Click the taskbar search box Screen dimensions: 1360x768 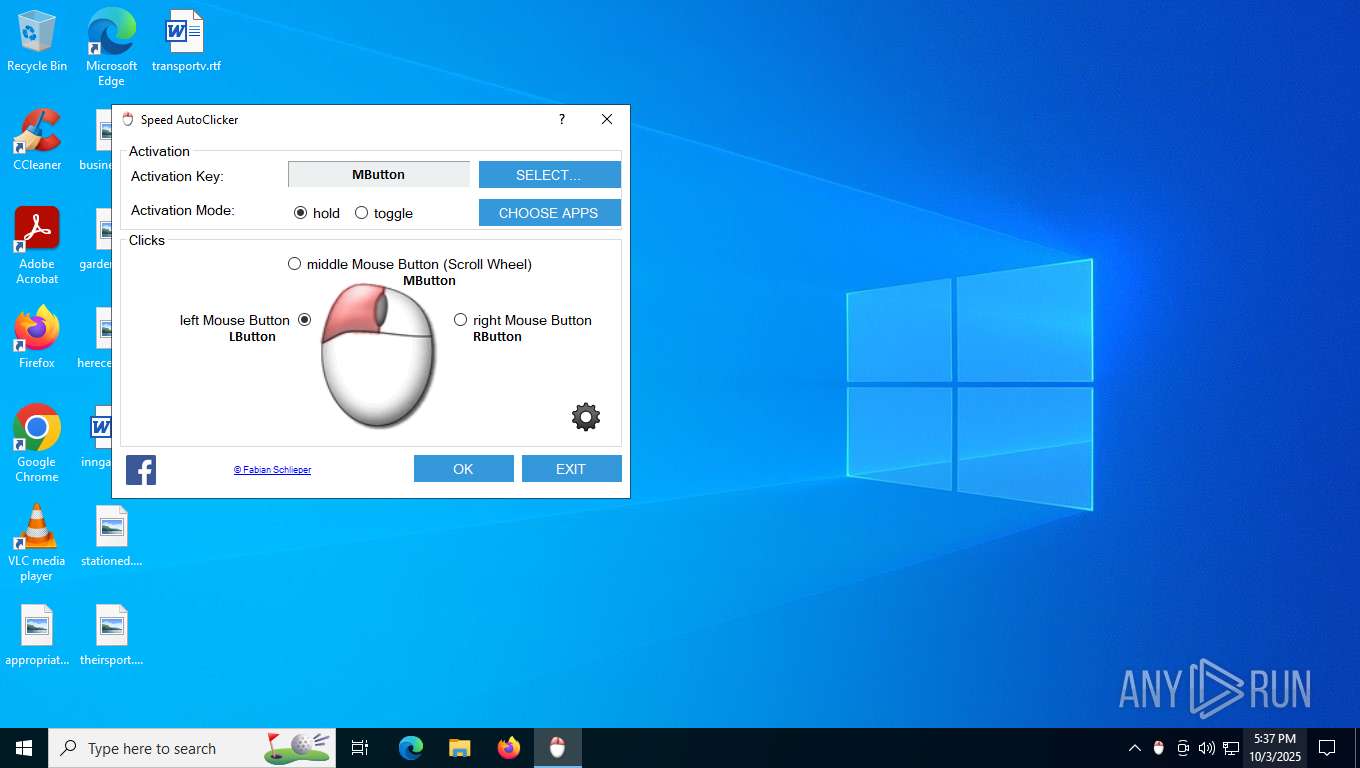point(192,748)
